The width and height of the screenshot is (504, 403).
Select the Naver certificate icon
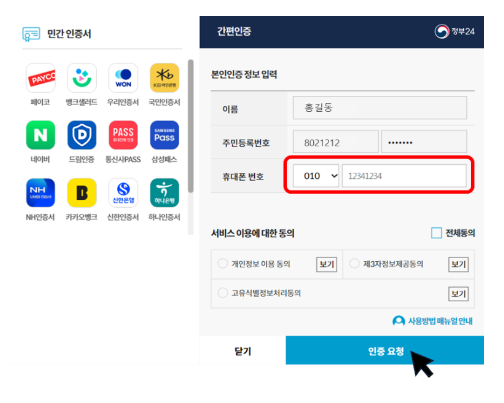pos(41,135)
